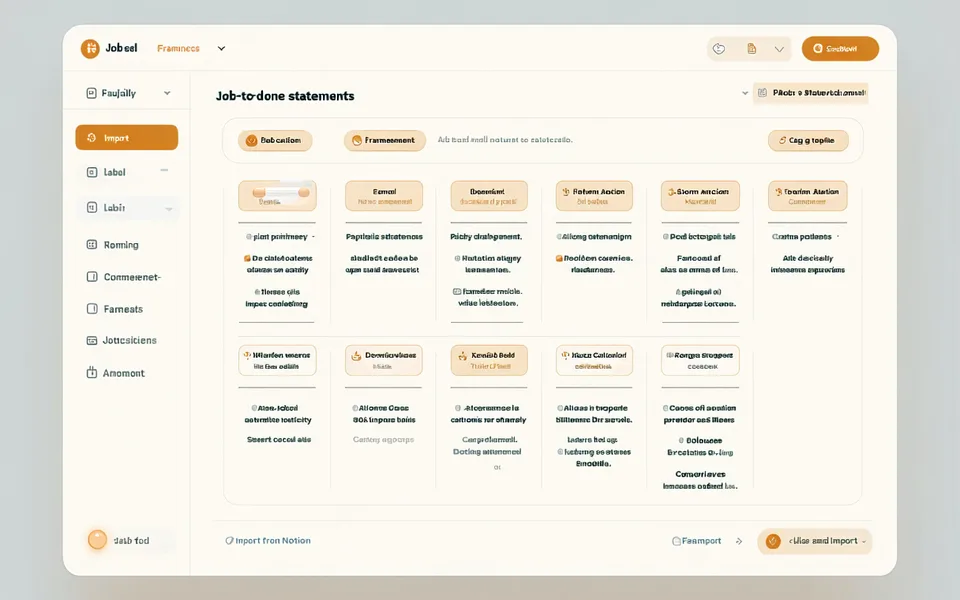Toggle the switch in the first card
The height and width of the screenshot is (600, 960).
(281, 192)
